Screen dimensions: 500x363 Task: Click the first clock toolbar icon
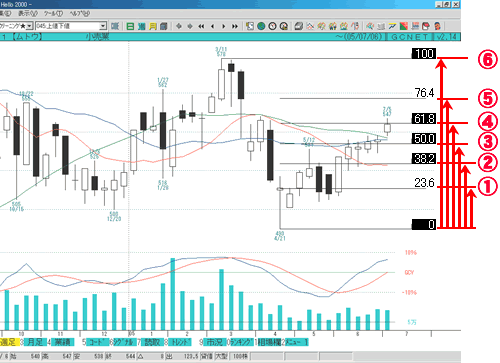click(272, 26)
